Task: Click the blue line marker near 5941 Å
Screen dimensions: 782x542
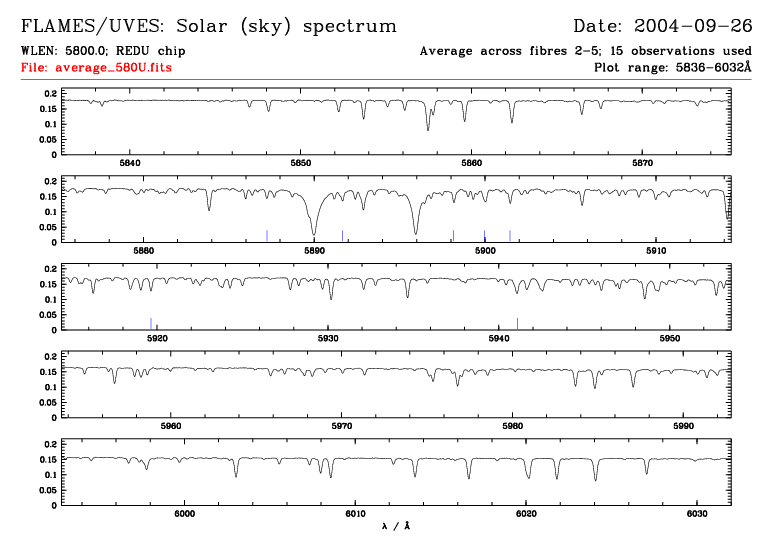Action: click(x=518, y=323)
